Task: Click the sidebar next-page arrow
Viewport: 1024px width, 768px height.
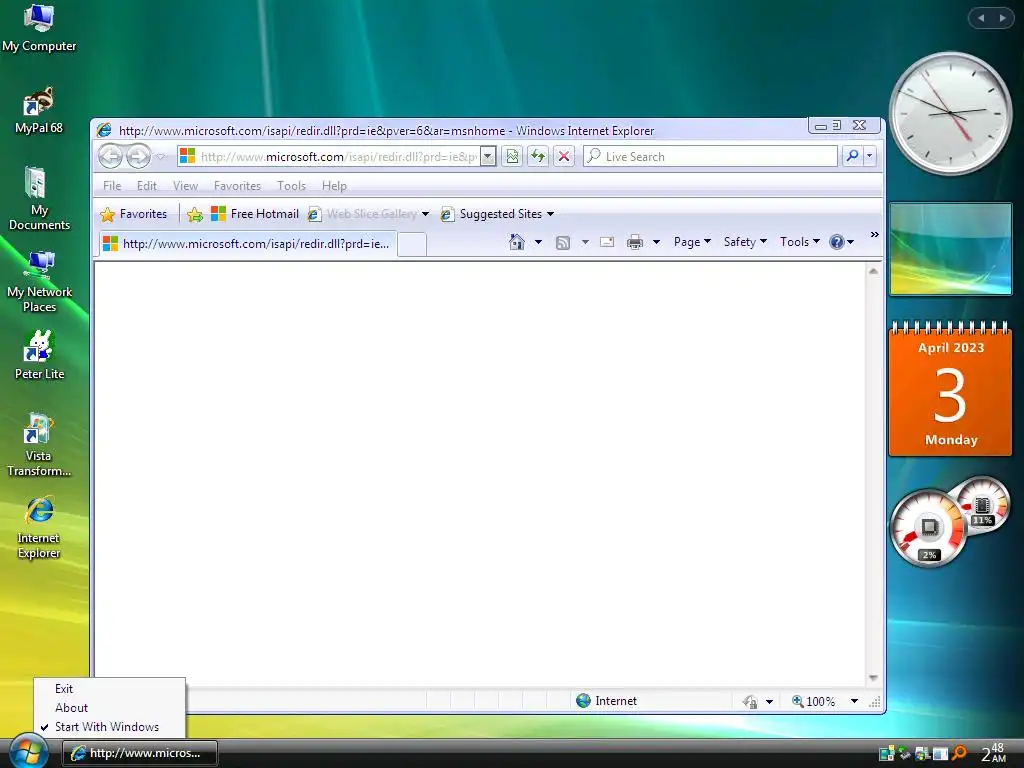Action: tap(1002, 18)
